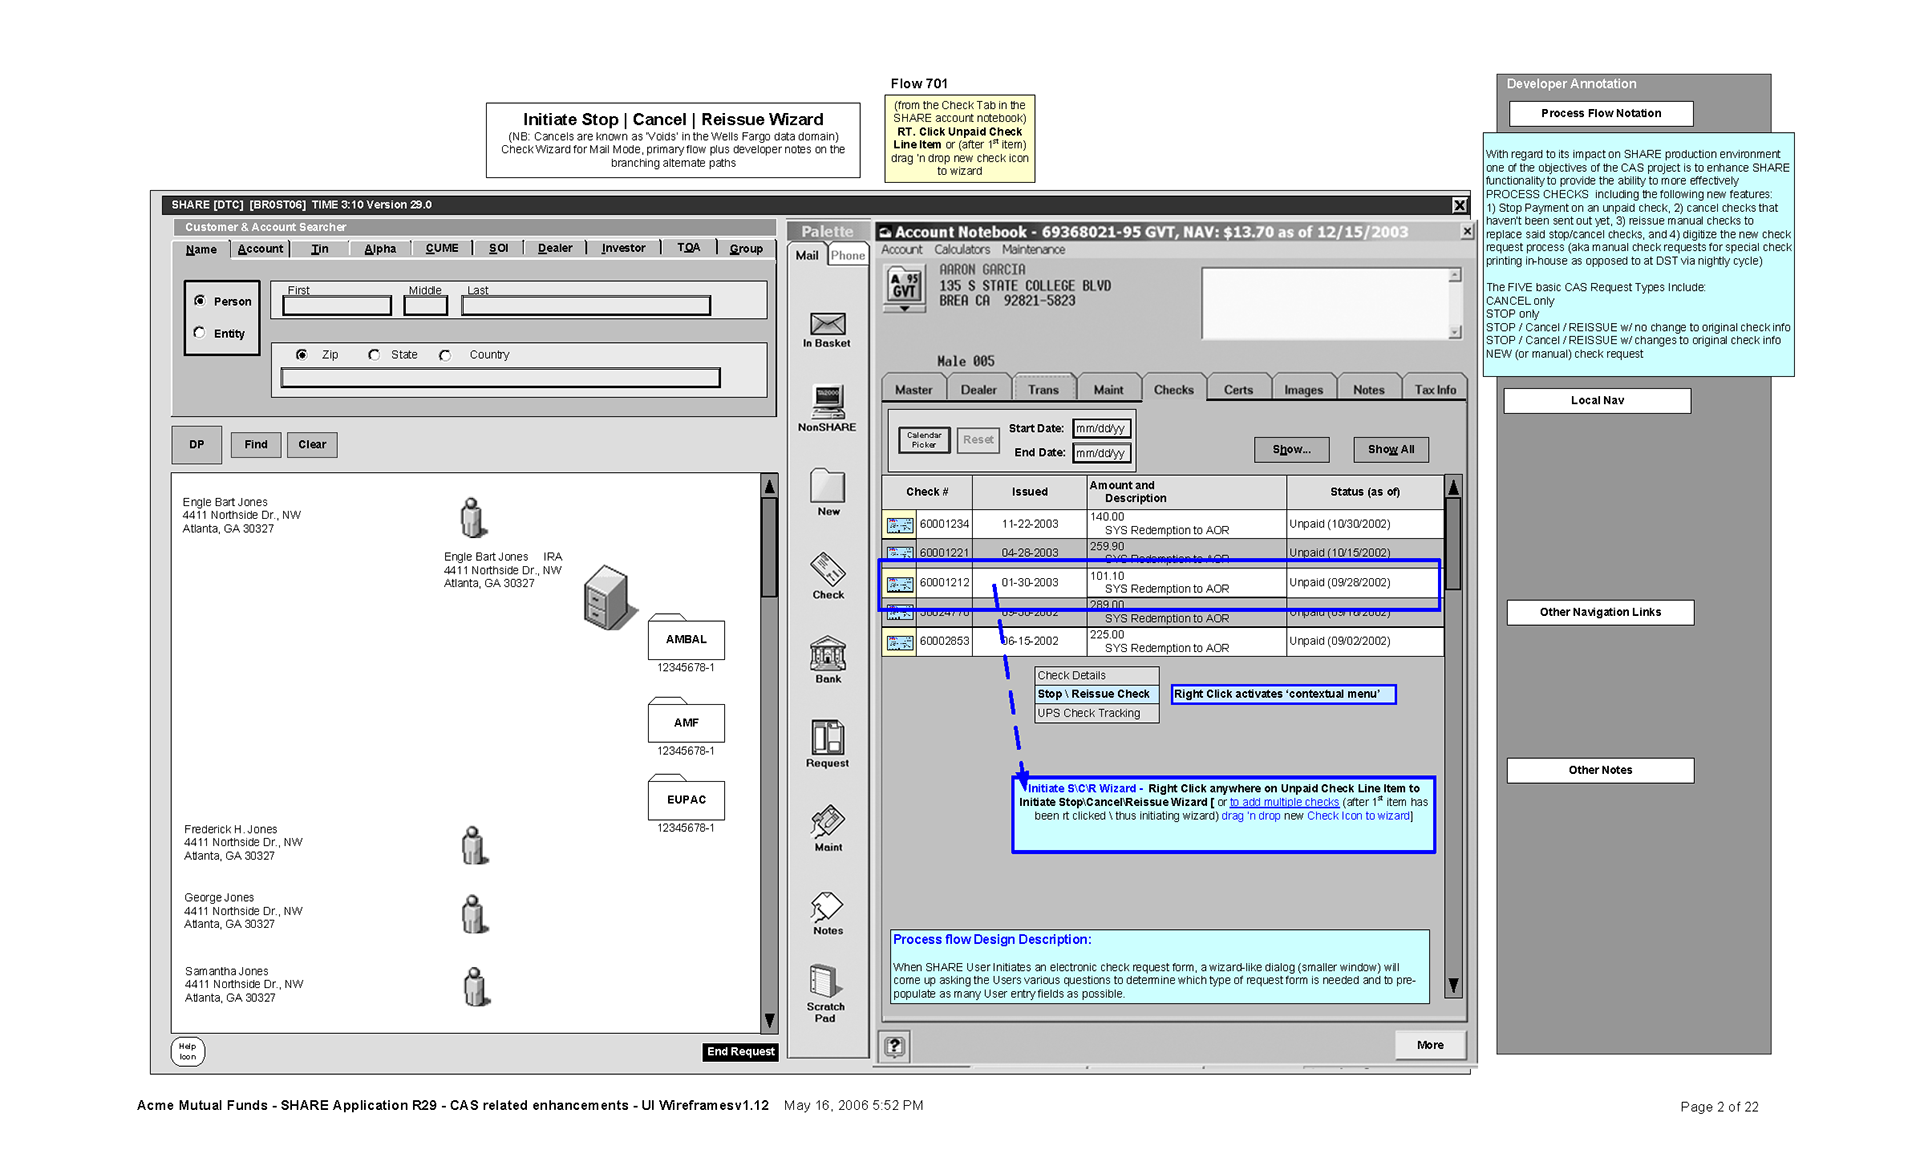Image resolution: width=1920 pixels, height=1166 pixels.
Task: Open the Maintenance menu in Account Notebook
Action: (x=1033, y=250)
